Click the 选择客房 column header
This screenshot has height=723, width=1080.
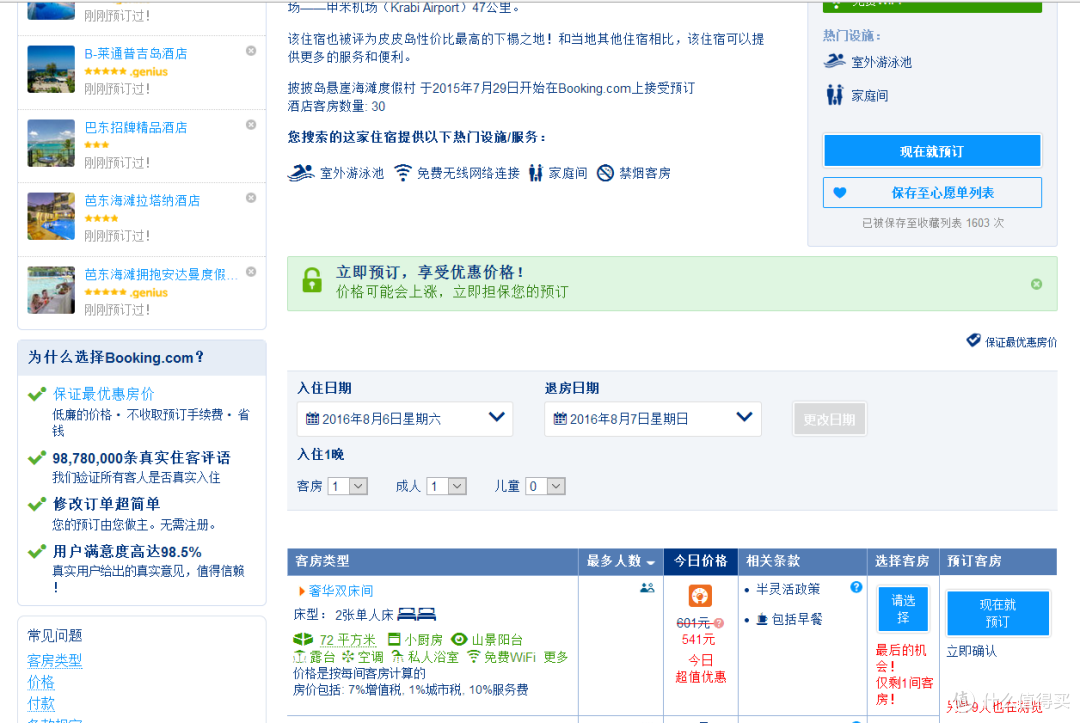[x=902, y=561]
